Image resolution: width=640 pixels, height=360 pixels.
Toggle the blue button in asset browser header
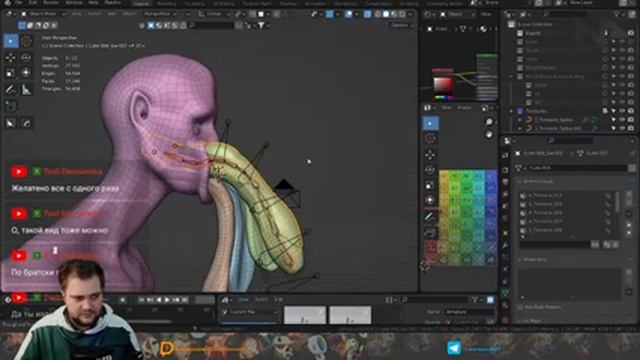(490, 300)
